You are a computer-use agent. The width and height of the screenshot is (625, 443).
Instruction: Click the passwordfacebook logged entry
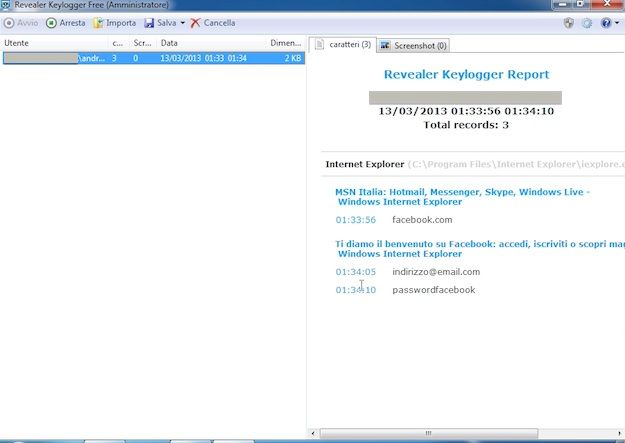tap(434, 290)
